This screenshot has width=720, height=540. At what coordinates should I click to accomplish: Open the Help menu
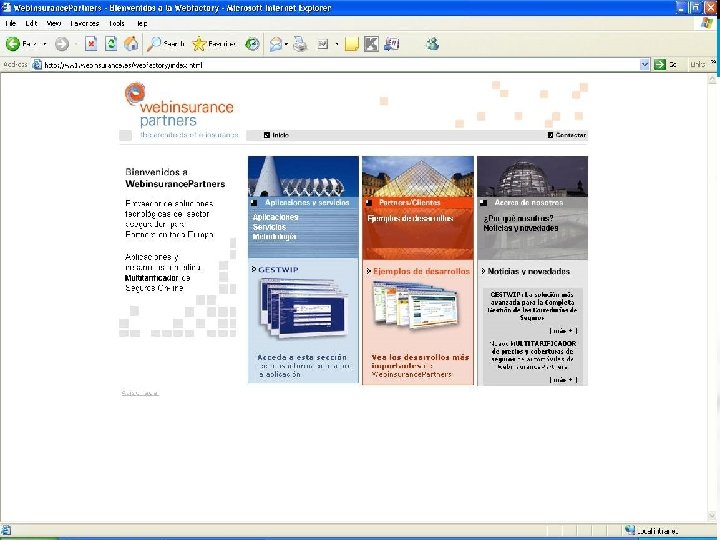point(142,23)
